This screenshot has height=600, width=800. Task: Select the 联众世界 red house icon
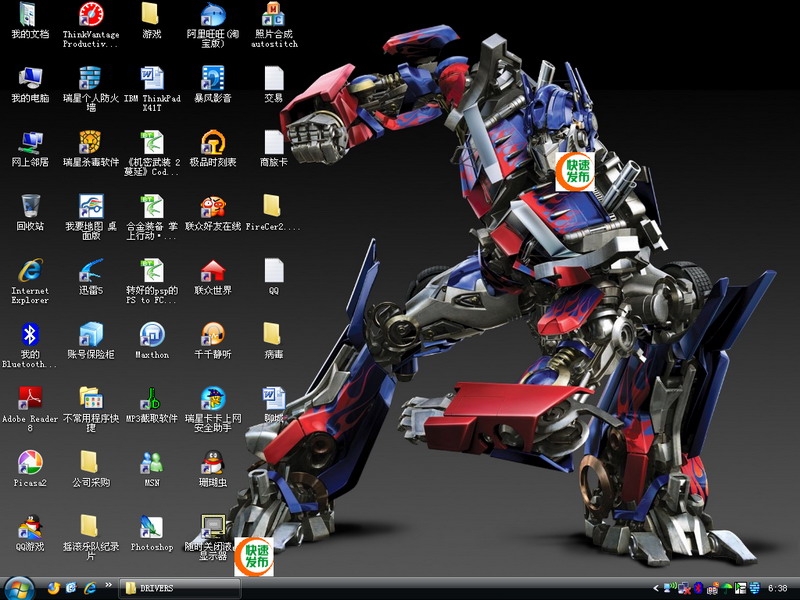click(x=213, y=277)
